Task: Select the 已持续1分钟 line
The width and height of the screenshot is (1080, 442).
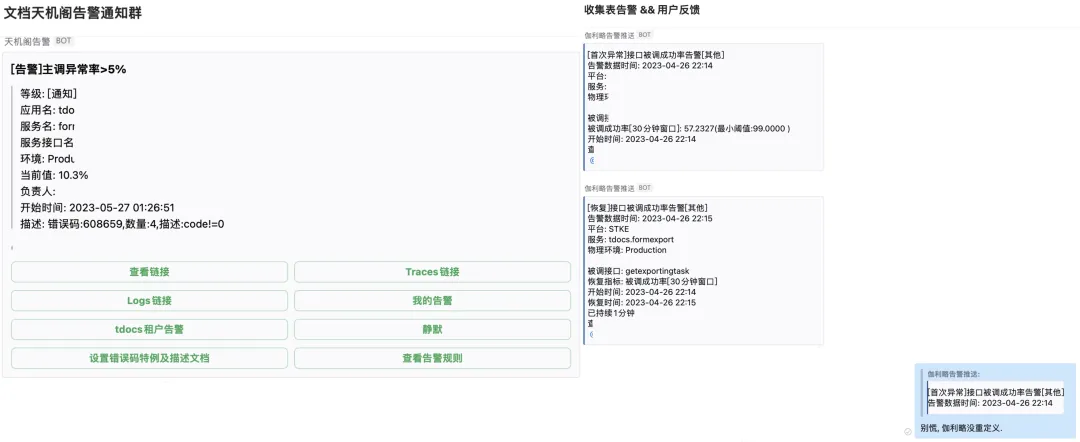Action: pyautogui.click(x=611, y=313)
